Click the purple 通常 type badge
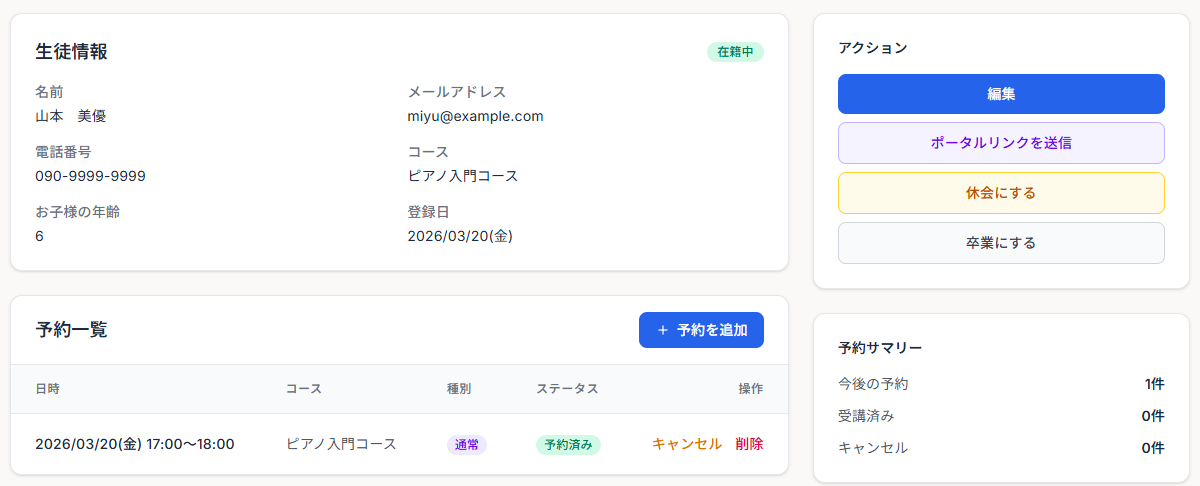This screenshot has width=1200, height=486. coord(466,445)
